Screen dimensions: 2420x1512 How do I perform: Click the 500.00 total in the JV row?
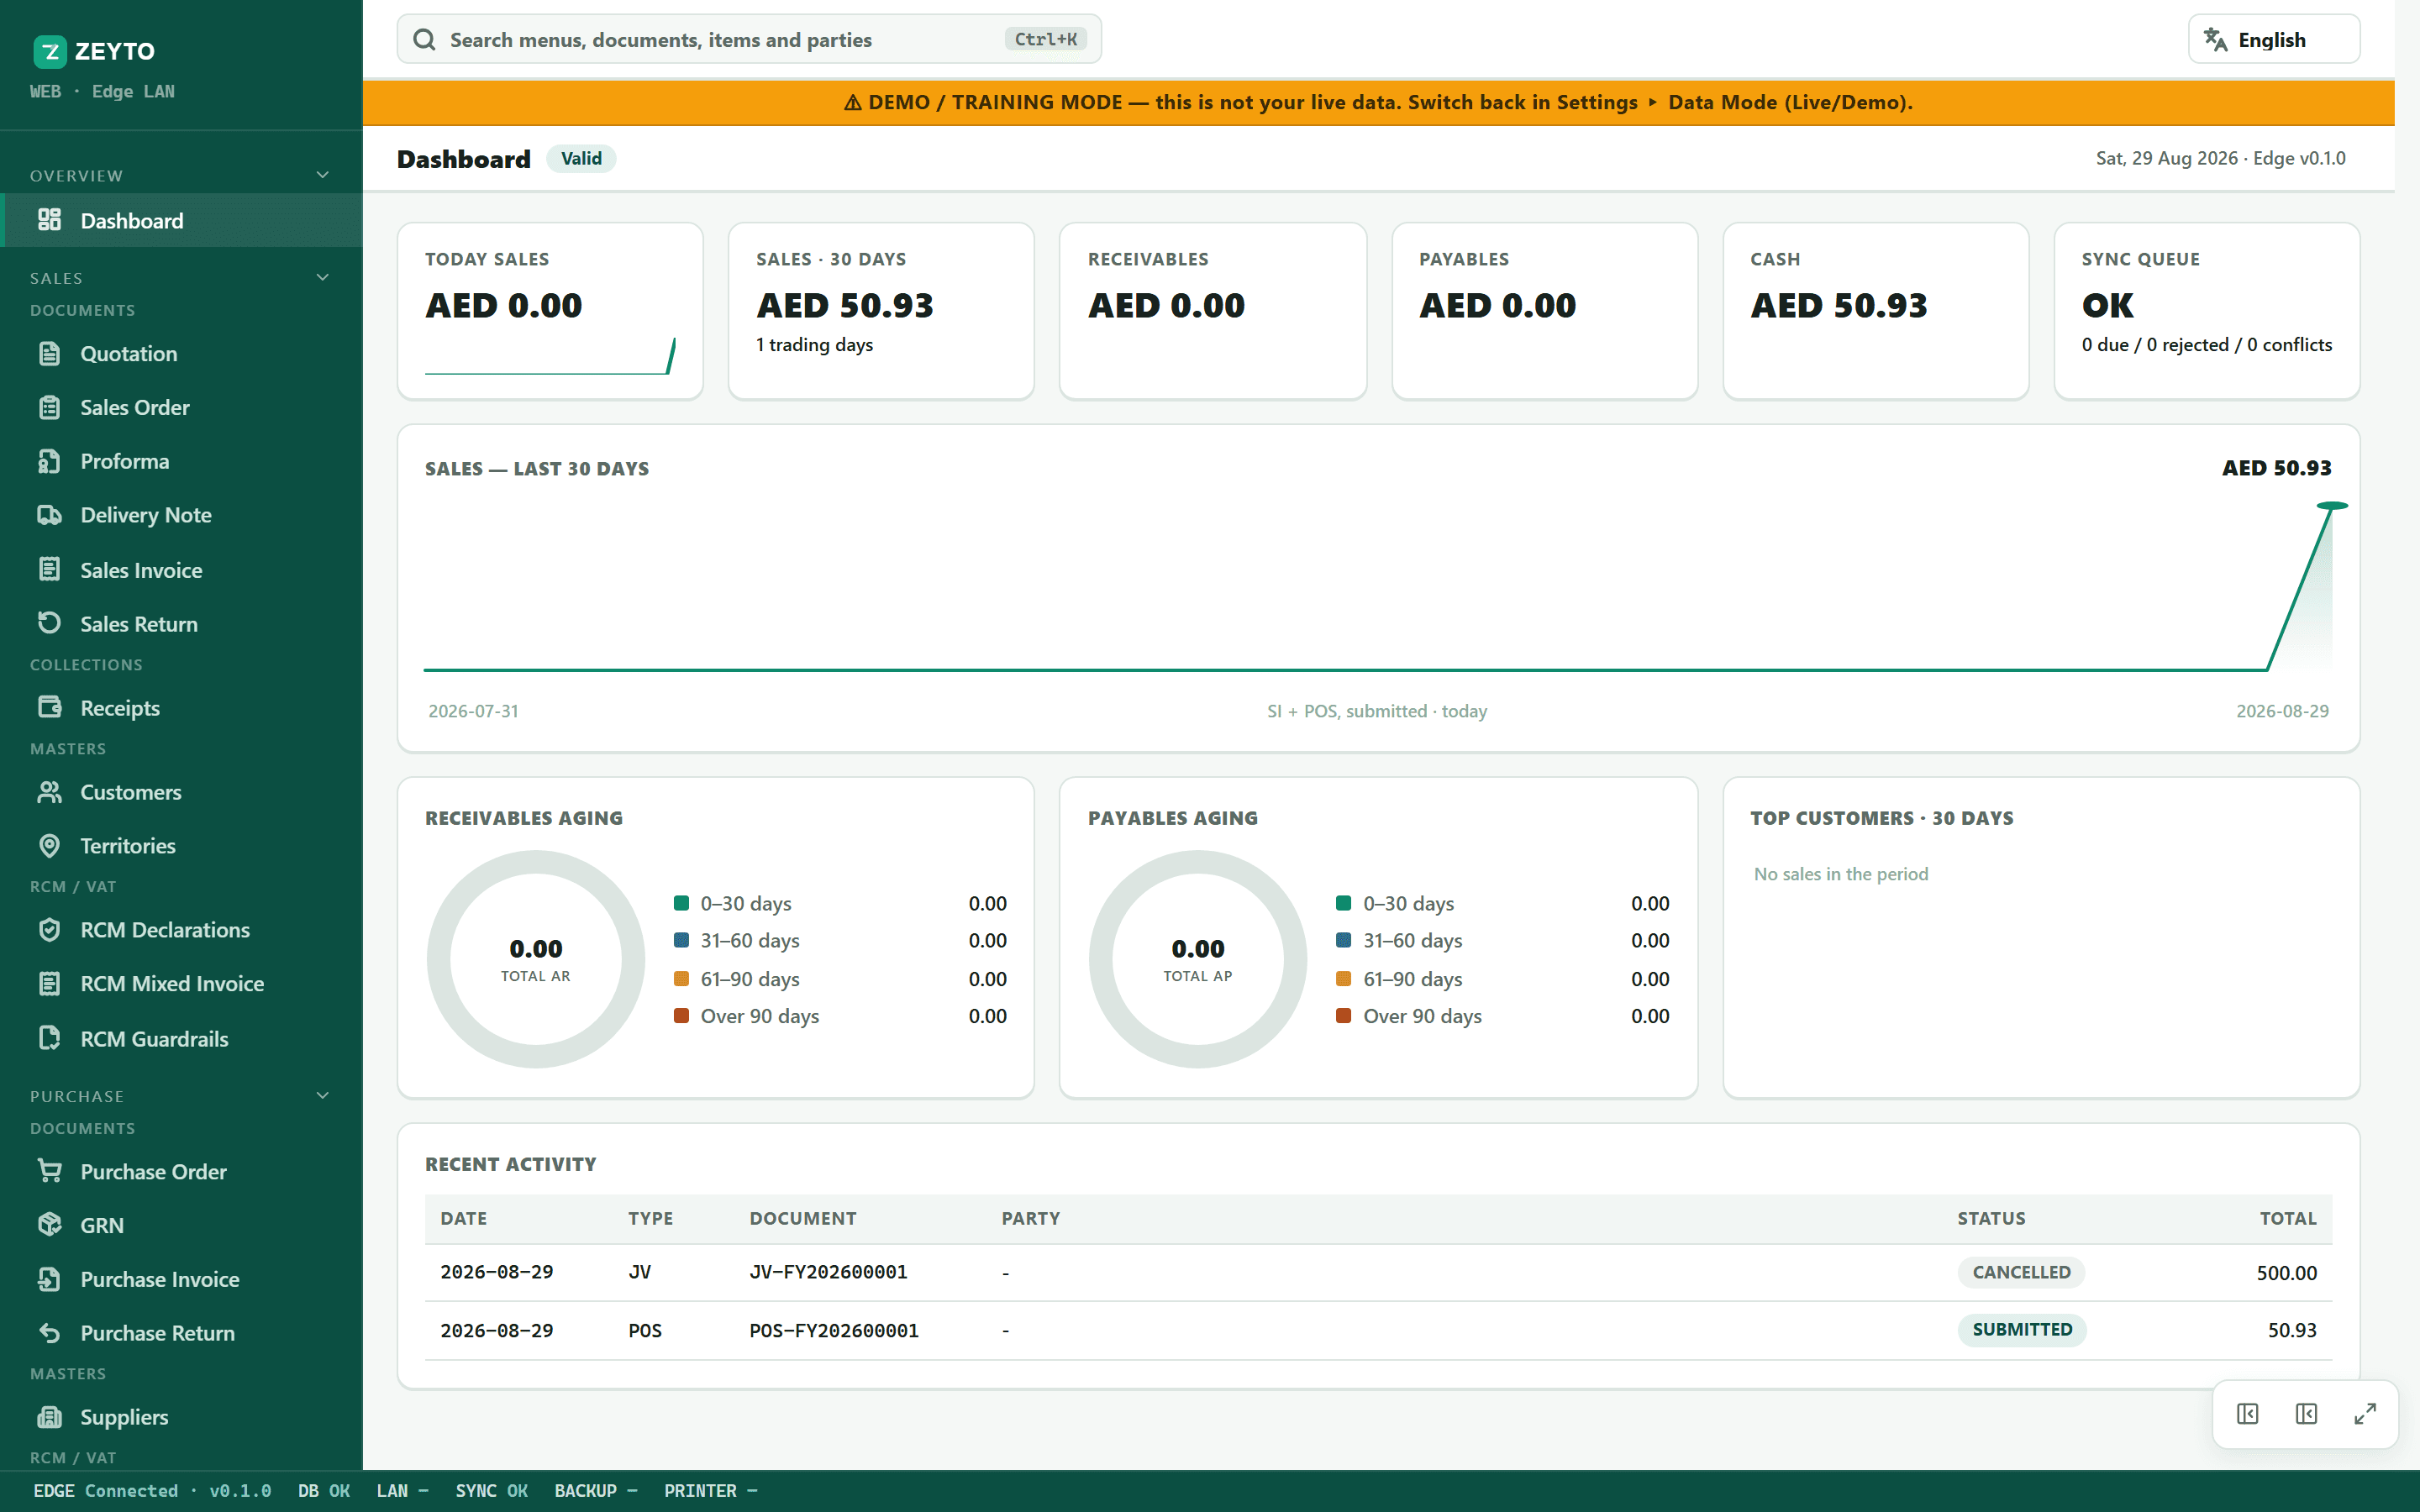2287,1273
